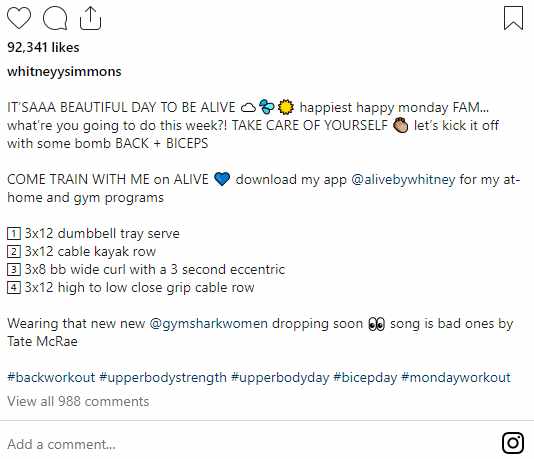Open comments via speech bubble icon
534x459 pixels.
[55, 18]
